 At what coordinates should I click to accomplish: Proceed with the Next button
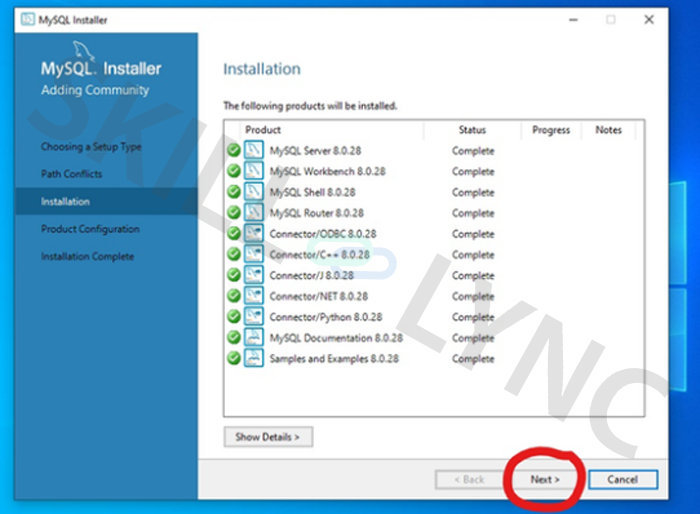click(545, 480)
